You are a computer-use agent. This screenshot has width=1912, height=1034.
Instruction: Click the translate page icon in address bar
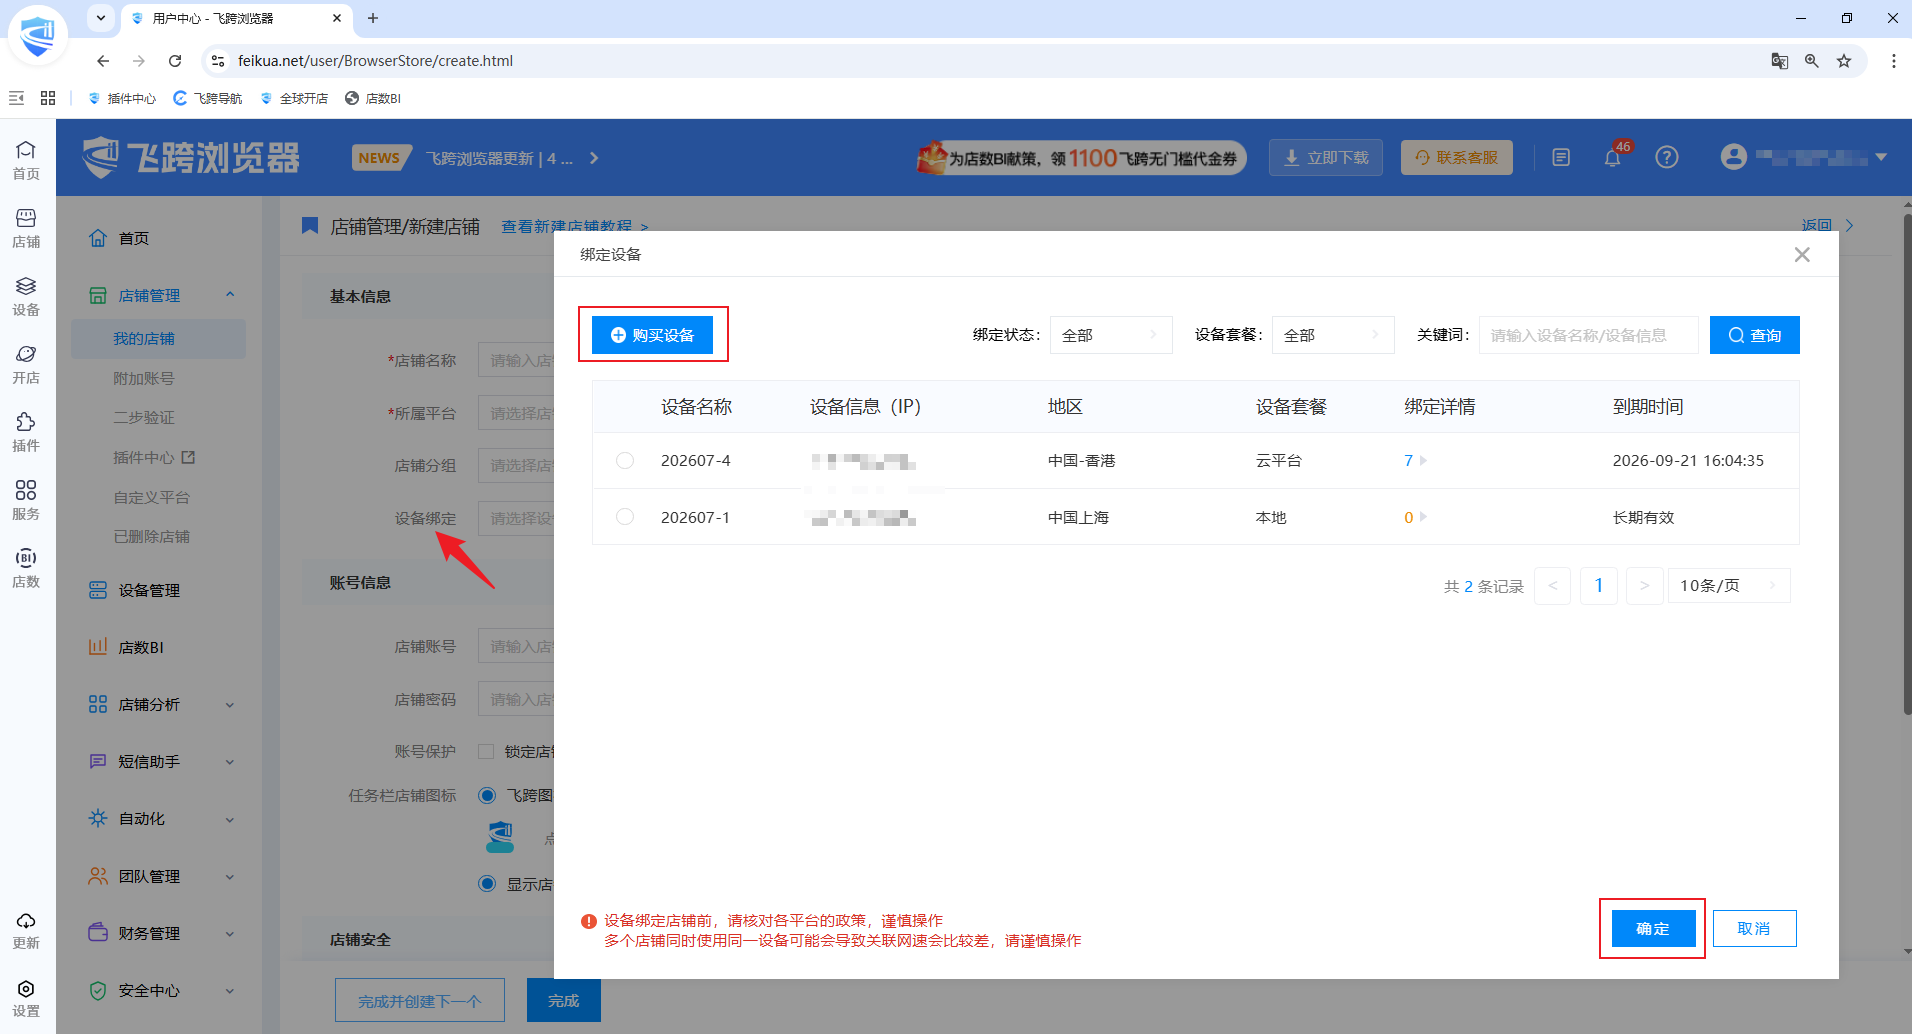click(1779, 61)
